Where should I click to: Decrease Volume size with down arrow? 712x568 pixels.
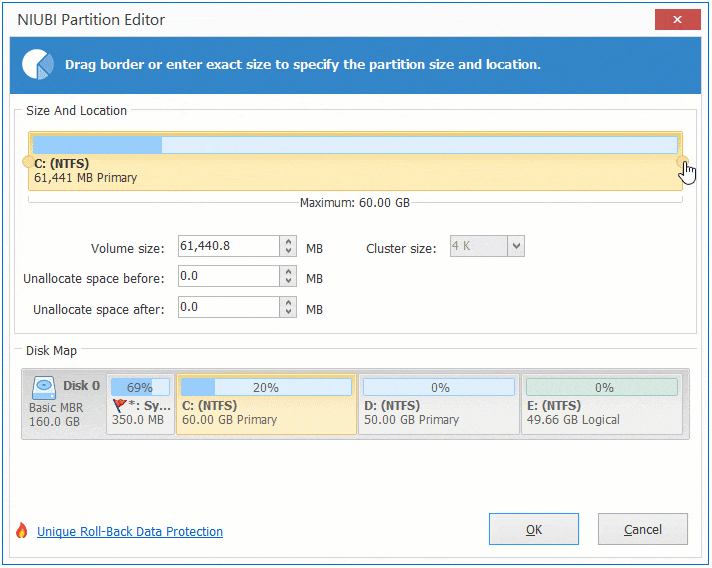click(x=289, y=251)
